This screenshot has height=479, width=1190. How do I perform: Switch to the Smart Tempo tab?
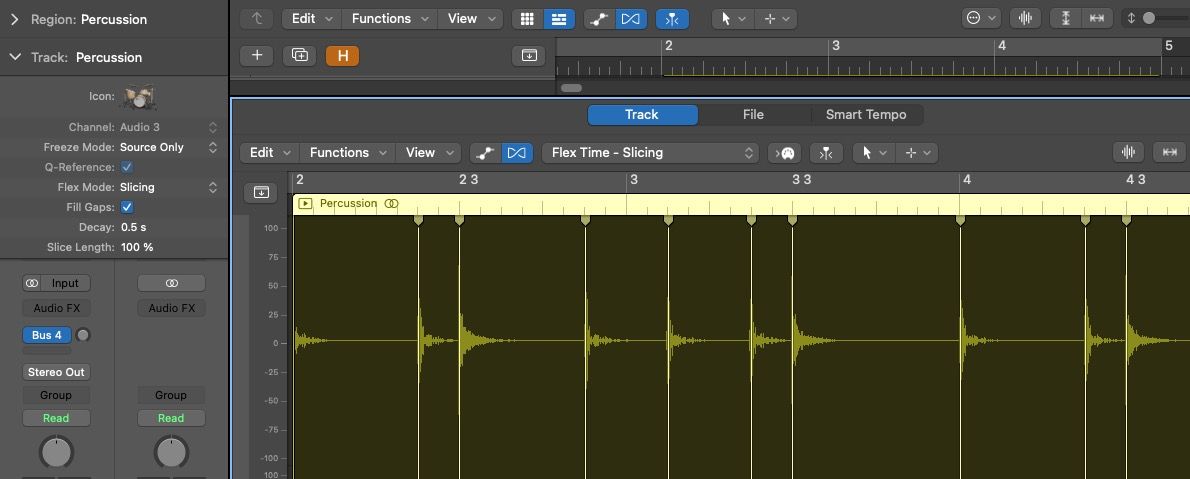[x=866, y=115]
